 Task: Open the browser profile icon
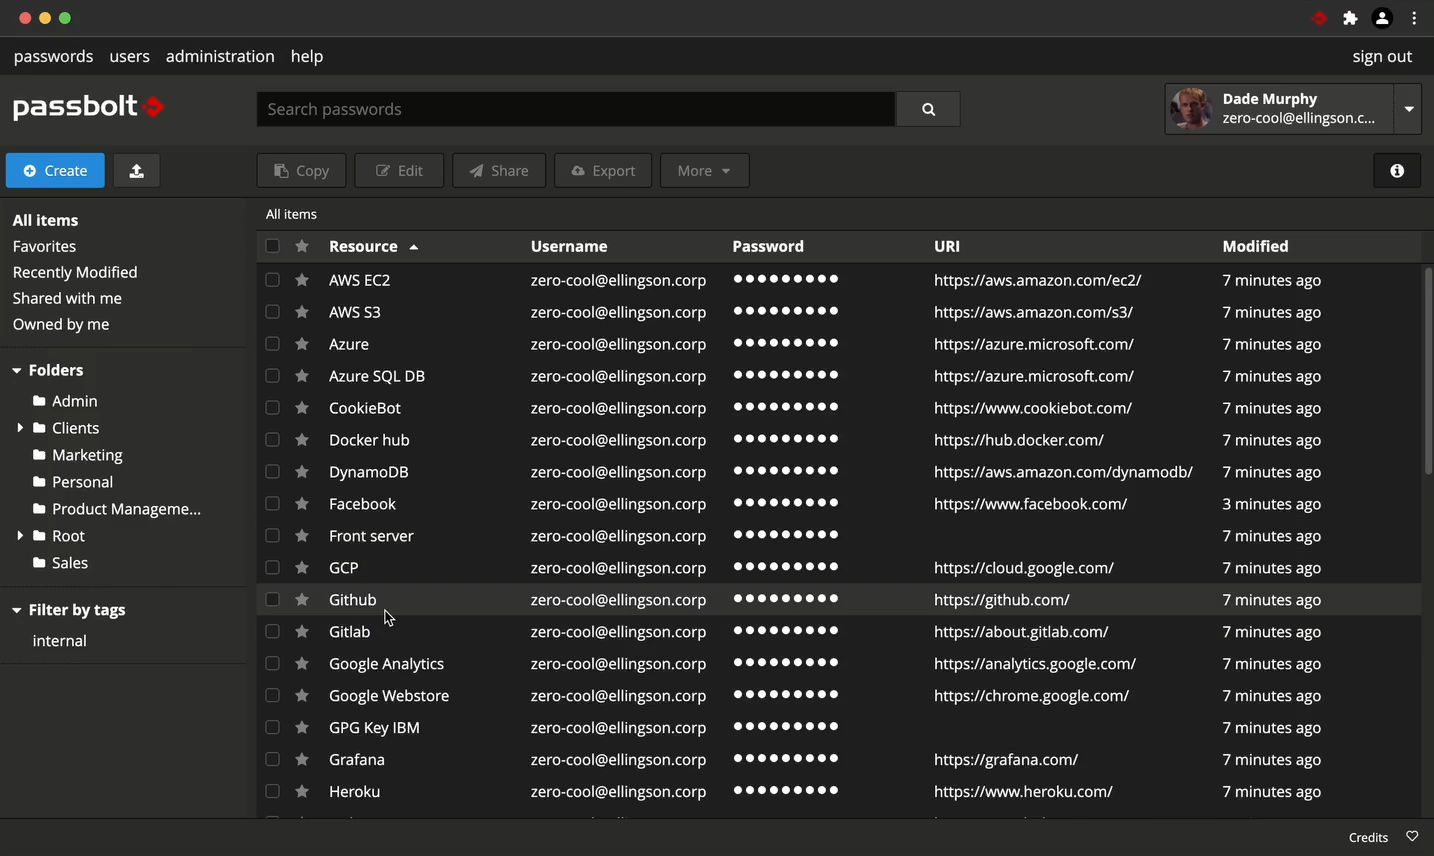click(x=1382, y=18)
